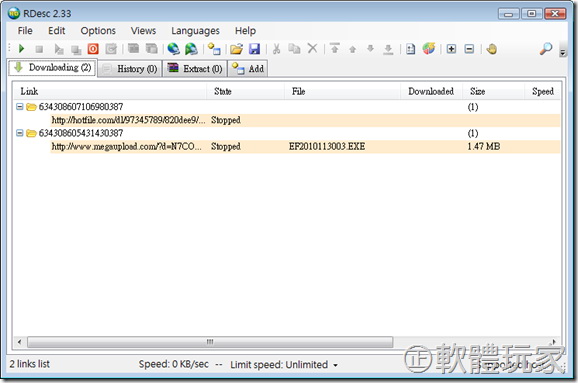Viewport: 578px width, 383px height.
Task: Click the move up arrow icon
Action: [352, 49]
